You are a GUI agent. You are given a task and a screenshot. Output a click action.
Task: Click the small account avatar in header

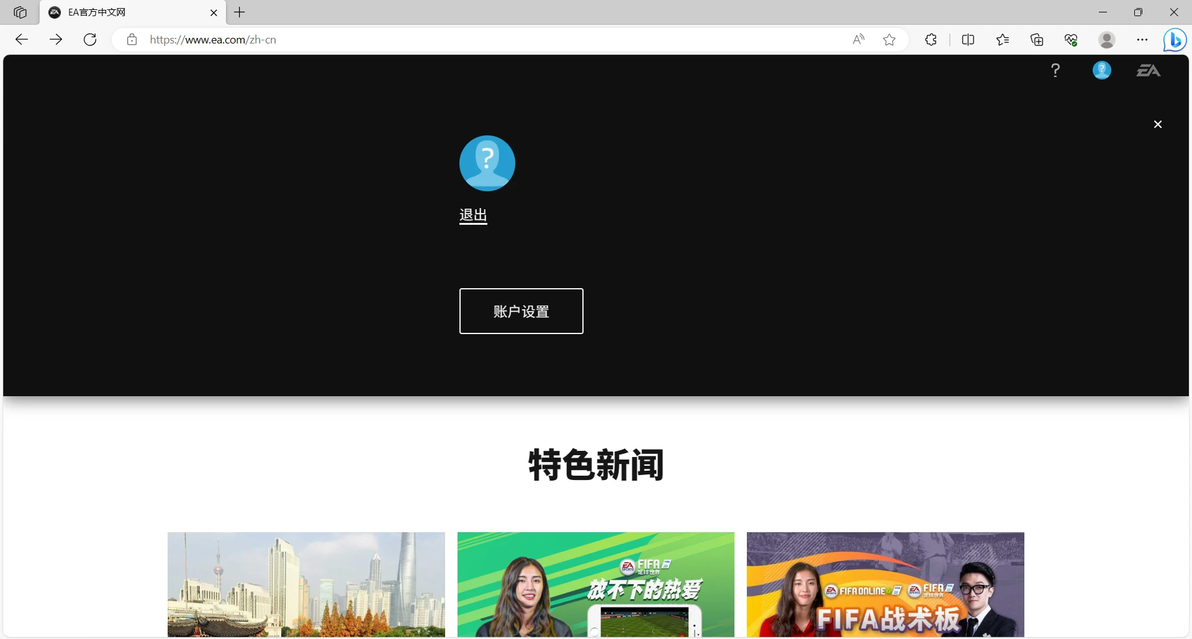point(1102,71)
